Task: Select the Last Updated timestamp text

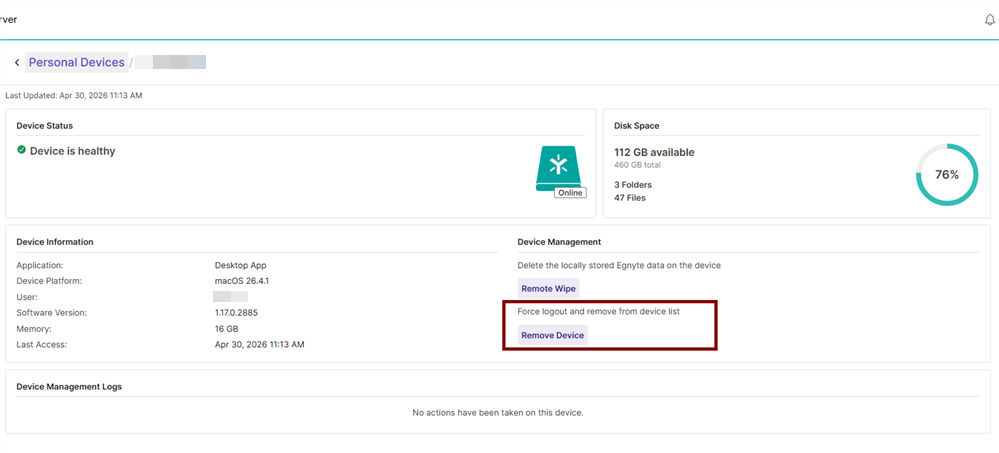Action: click(x=74, y=96)
